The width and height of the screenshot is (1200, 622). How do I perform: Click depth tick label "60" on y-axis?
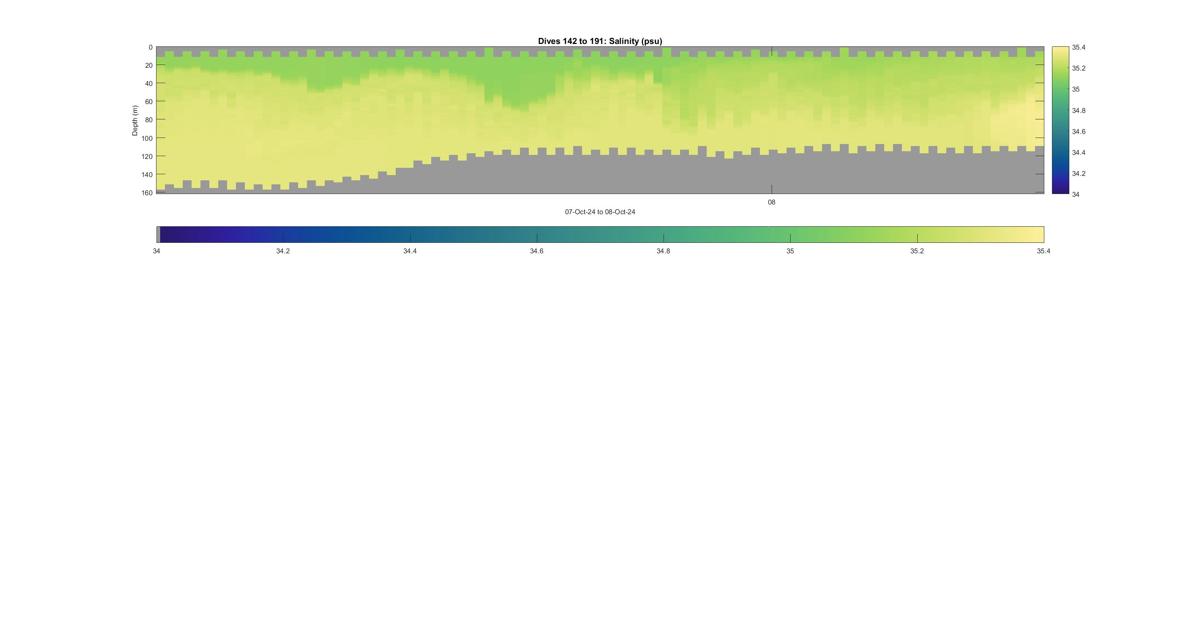point(148,101)
